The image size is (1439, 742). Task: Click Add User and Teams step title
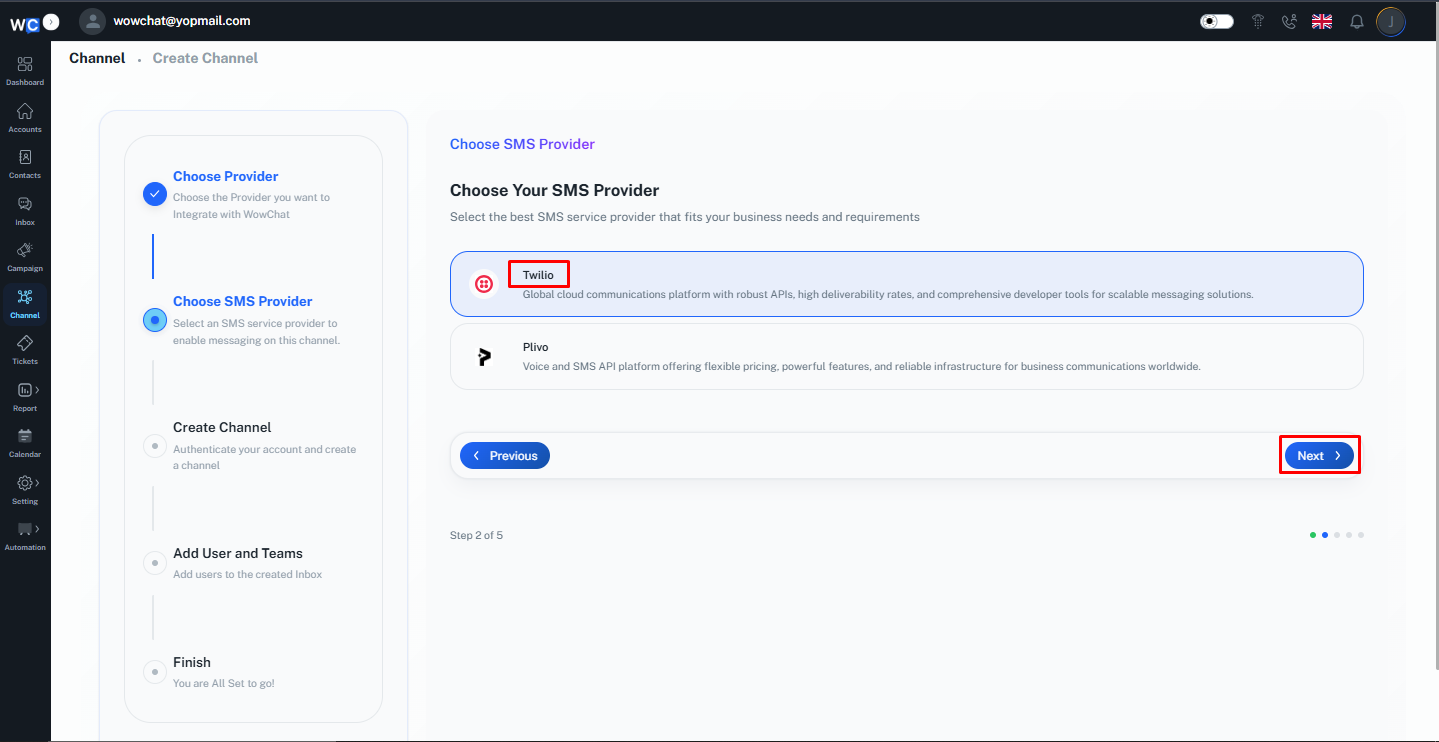pyautogui.click(x=238, y=553)
